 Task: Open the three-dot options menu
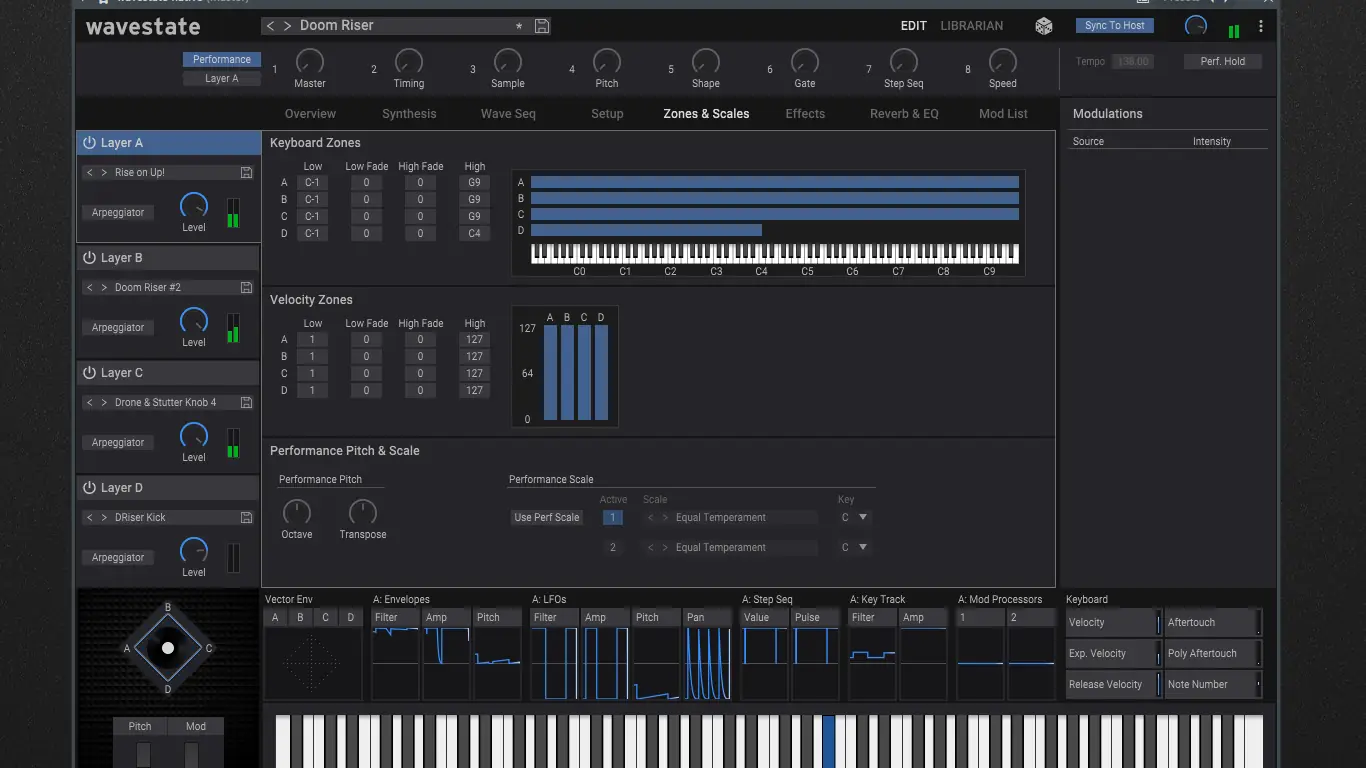(x=1261, y=26)
